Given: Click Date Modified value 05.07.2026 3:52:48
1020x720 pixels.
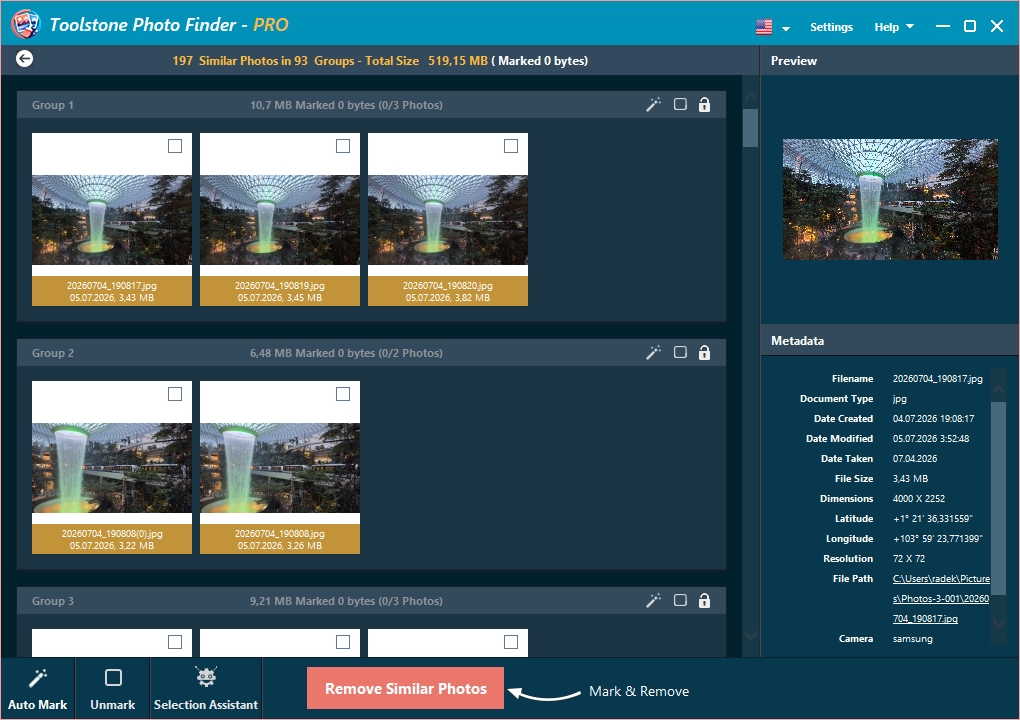Looking at the screenshot, I should (930, 438).
